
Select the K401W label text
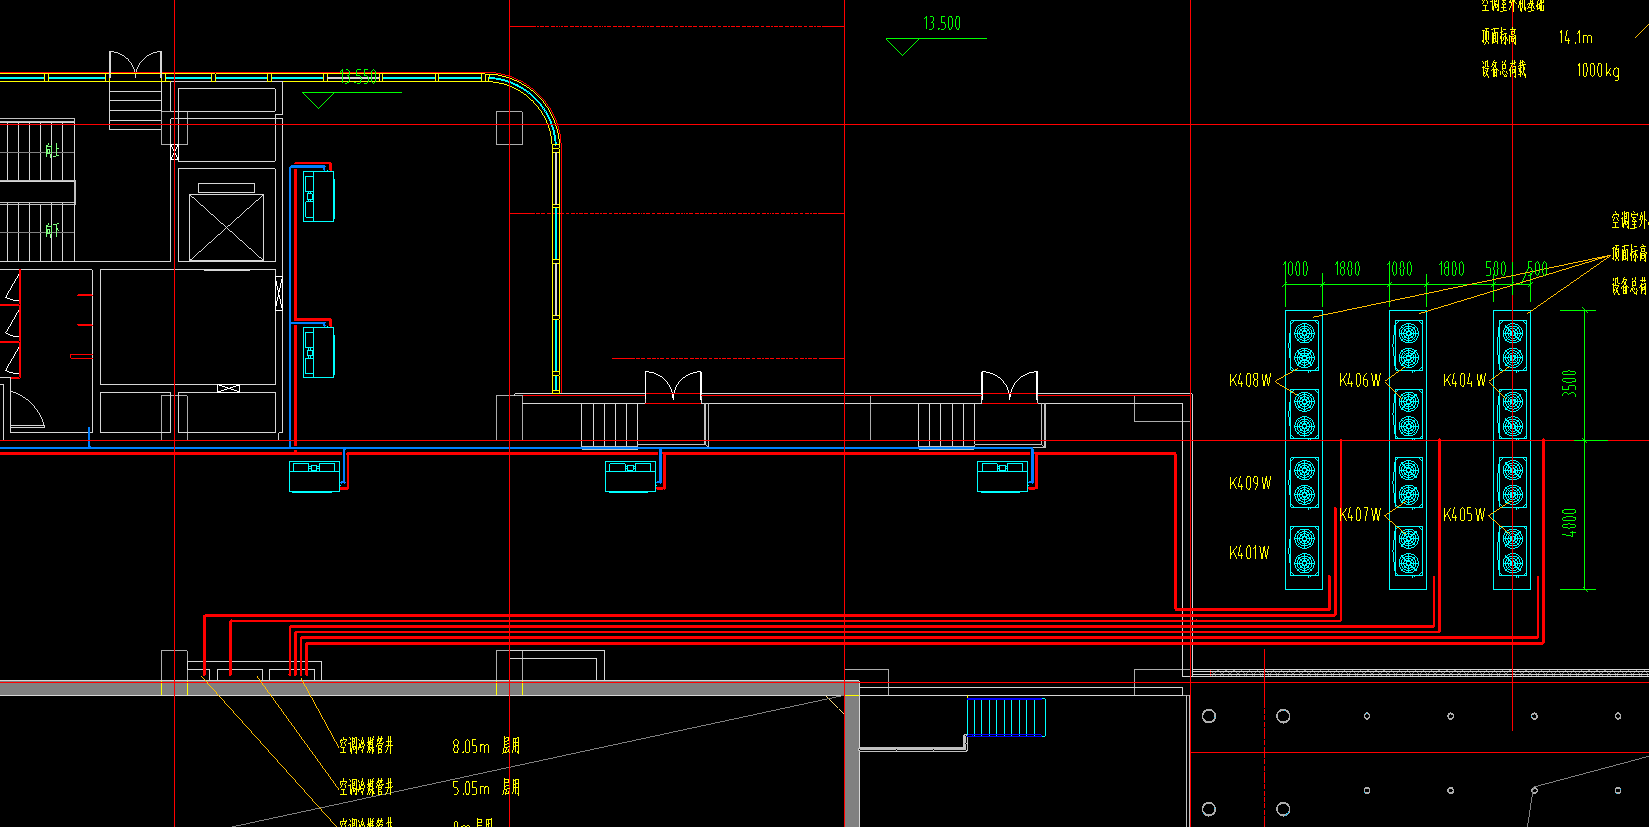click(x=1249, y=553)
